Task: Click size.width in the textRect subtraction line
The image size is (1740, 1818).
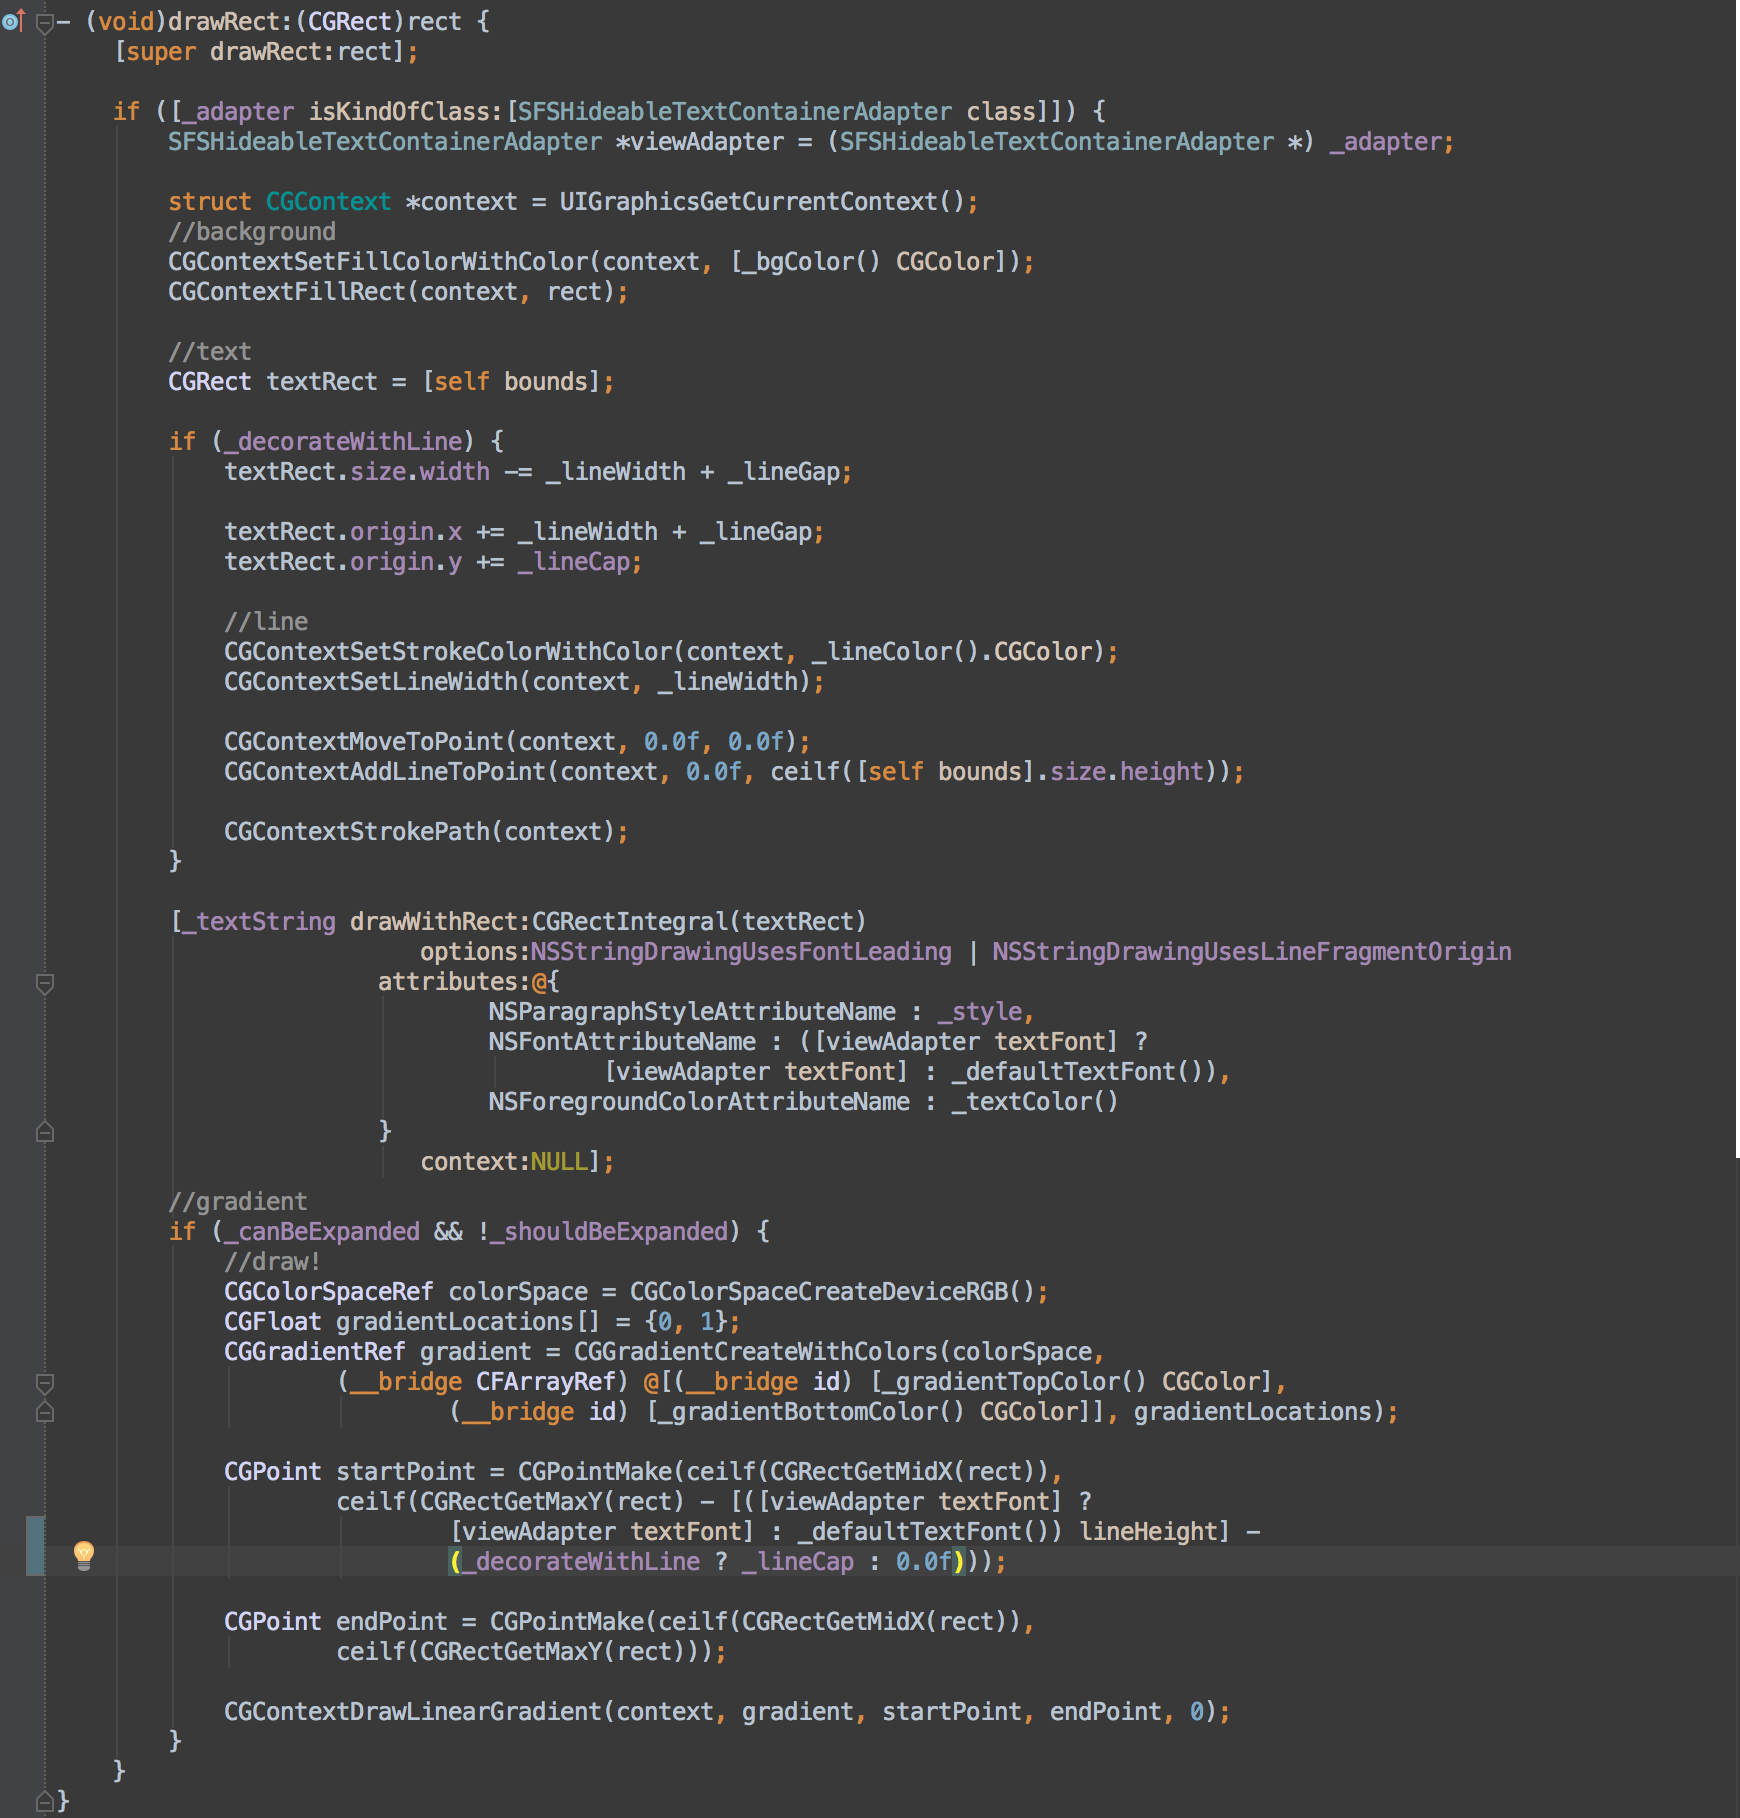Action: tap(420, 472)
